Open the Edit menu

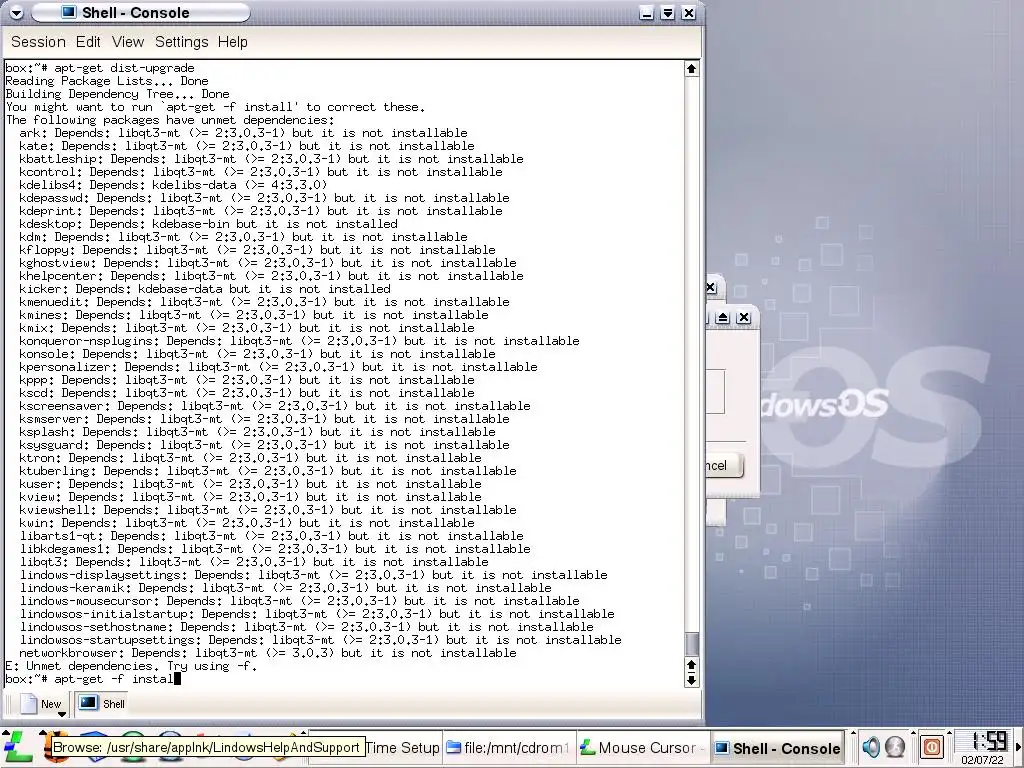click(x=88, y=42)
